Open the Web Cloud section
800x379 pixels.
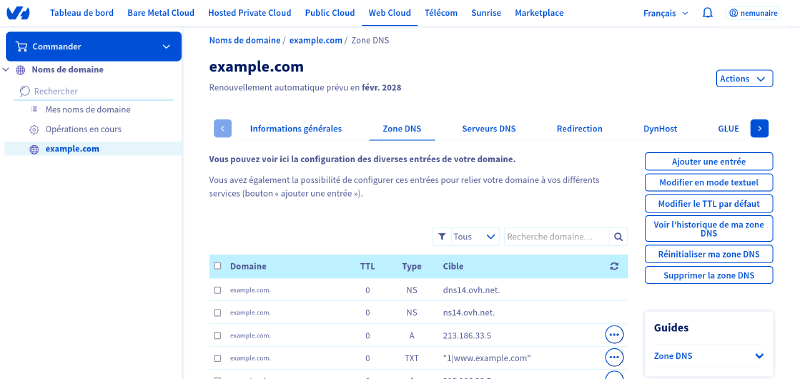tap(390, 13)
